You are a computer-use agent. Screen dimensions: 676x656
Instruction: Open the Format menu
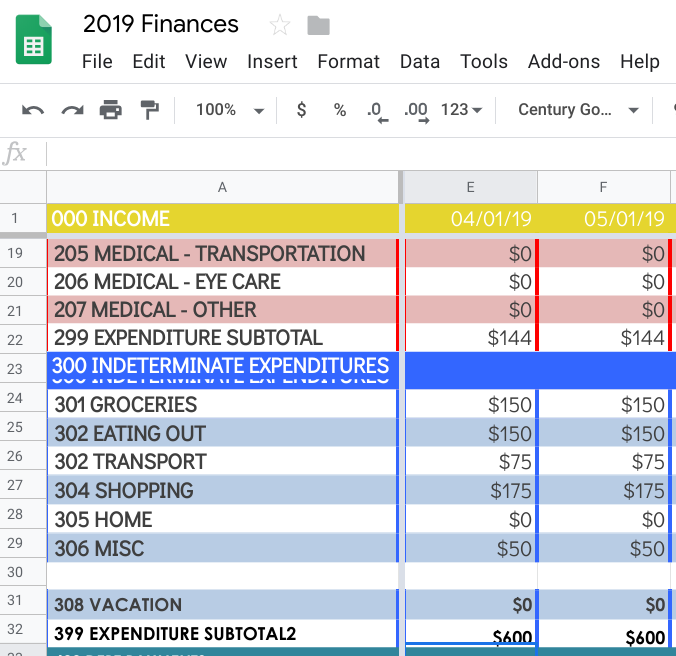(348, 61)
